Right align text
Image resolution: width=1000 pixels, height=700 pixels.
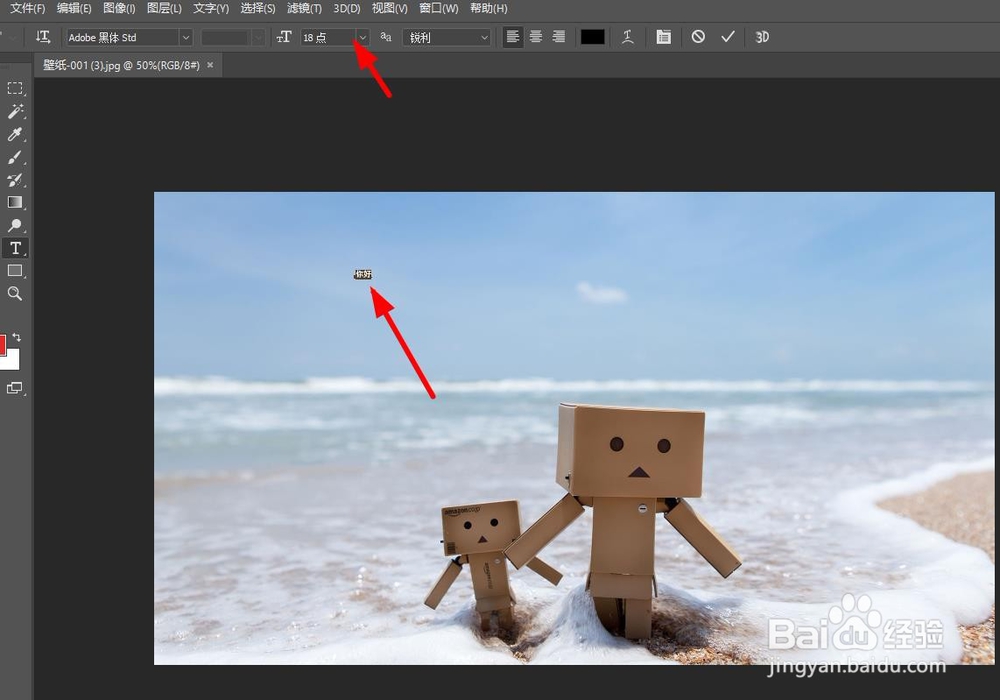(559, 37)
